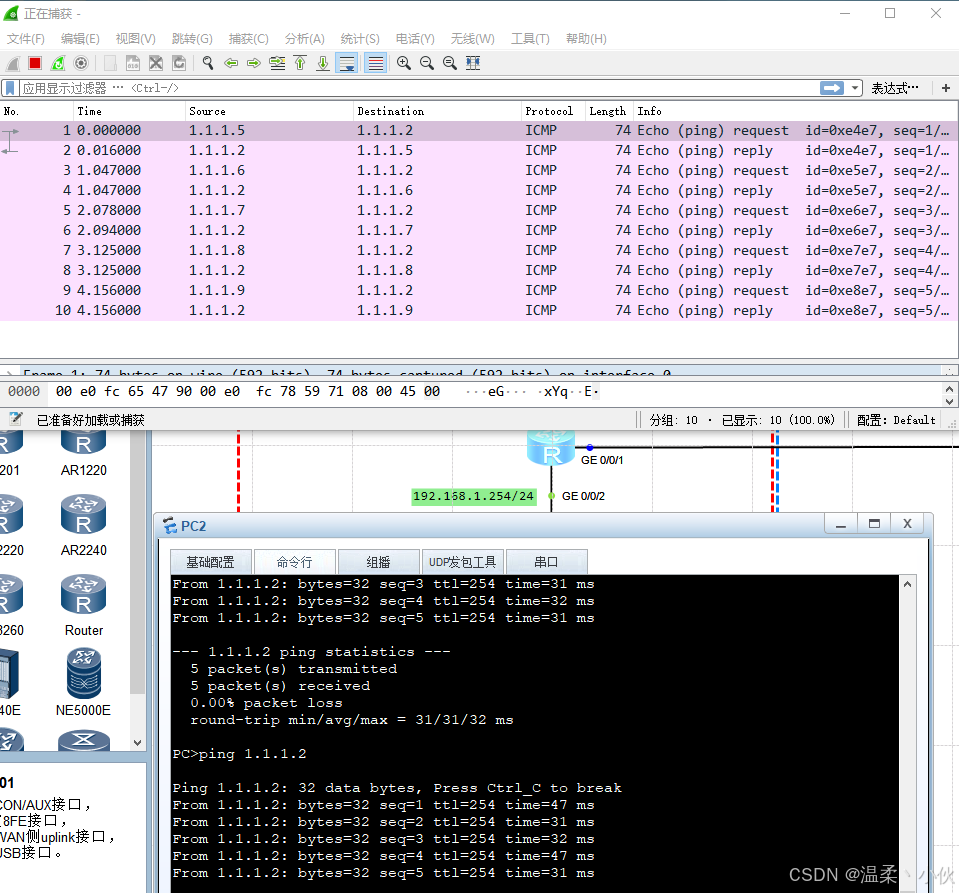959x893 pixels.
Task: Zoom out the packet text
Action: coord(427,63)
